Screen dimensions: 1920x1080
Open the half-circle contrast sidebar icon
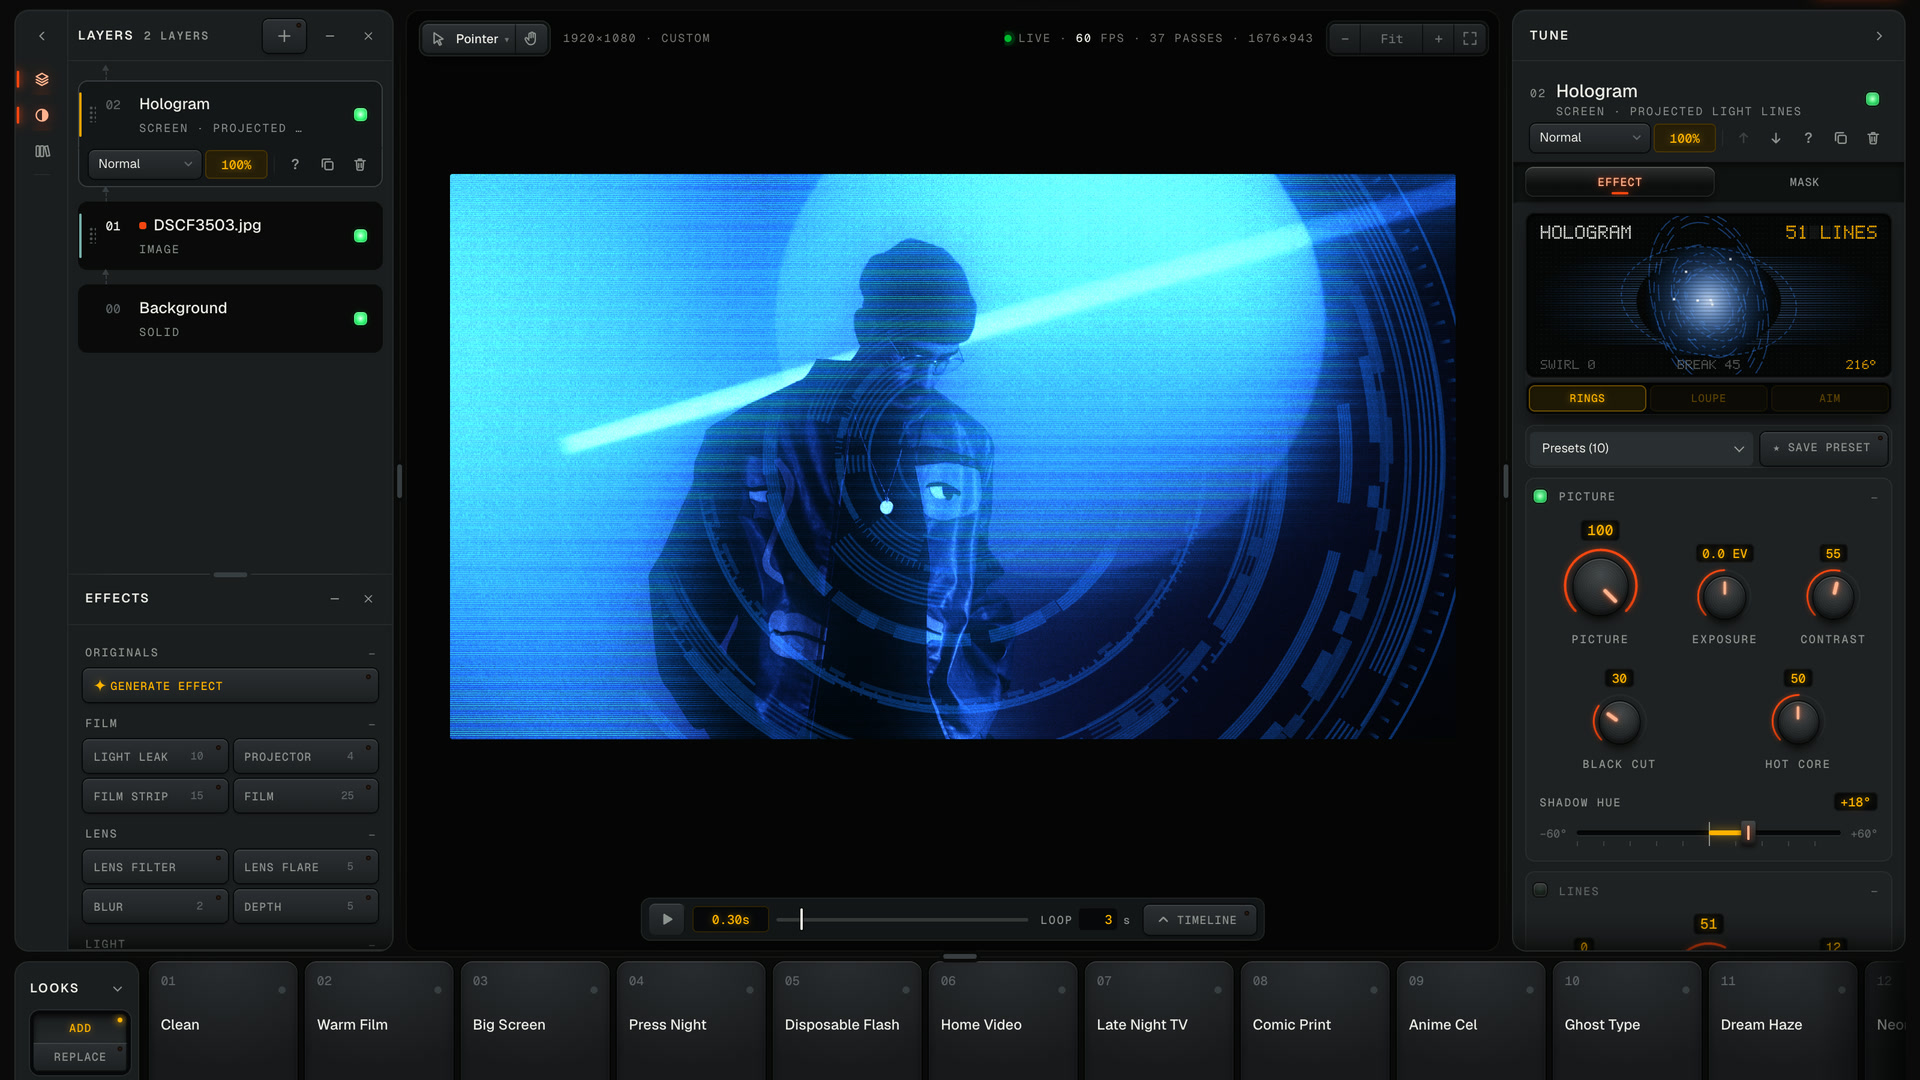click(x=42, y=115)
